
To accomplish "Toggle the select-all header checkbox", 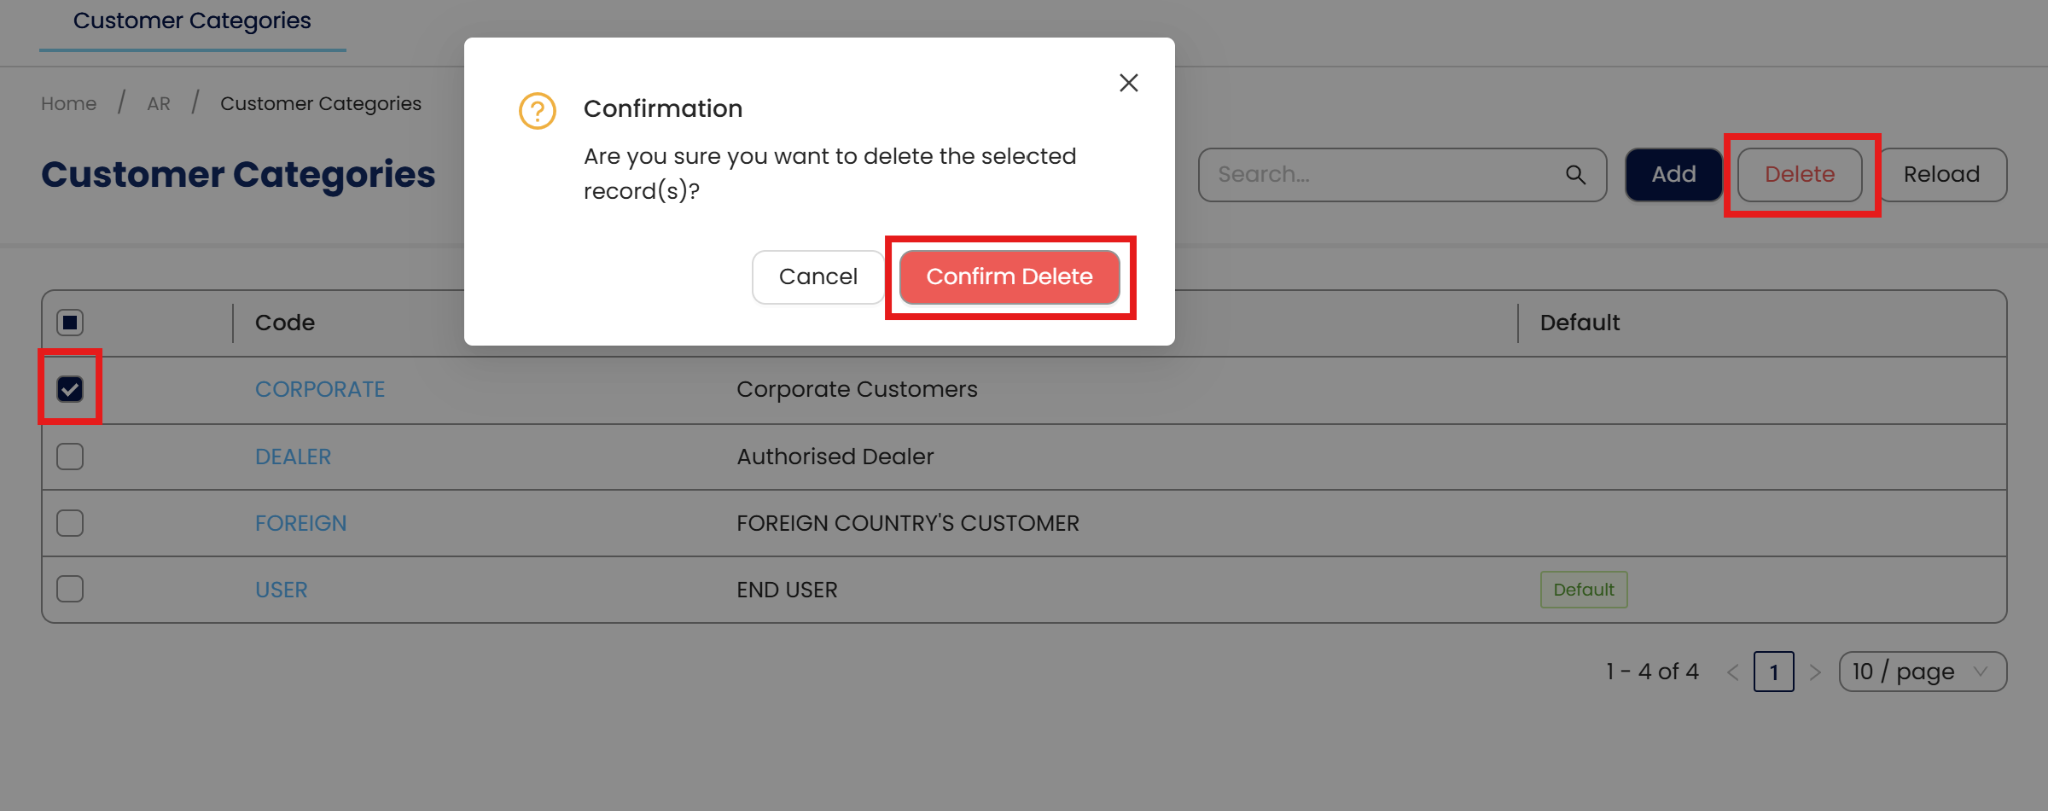I will [70, 322].
